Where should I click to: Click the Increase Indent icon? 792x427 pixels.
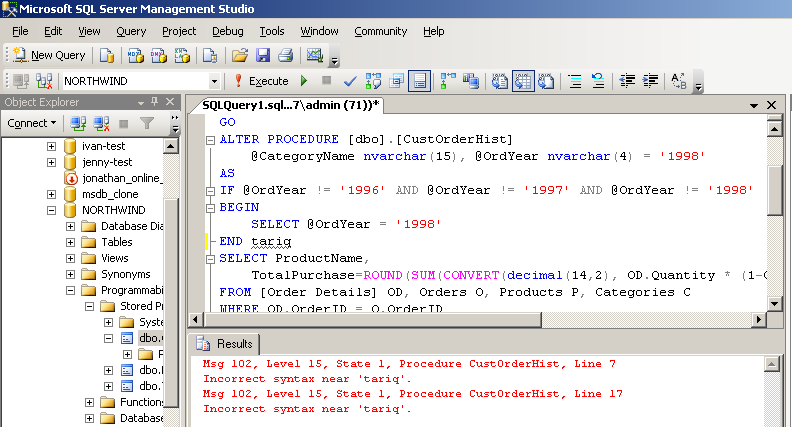point(650,81)
